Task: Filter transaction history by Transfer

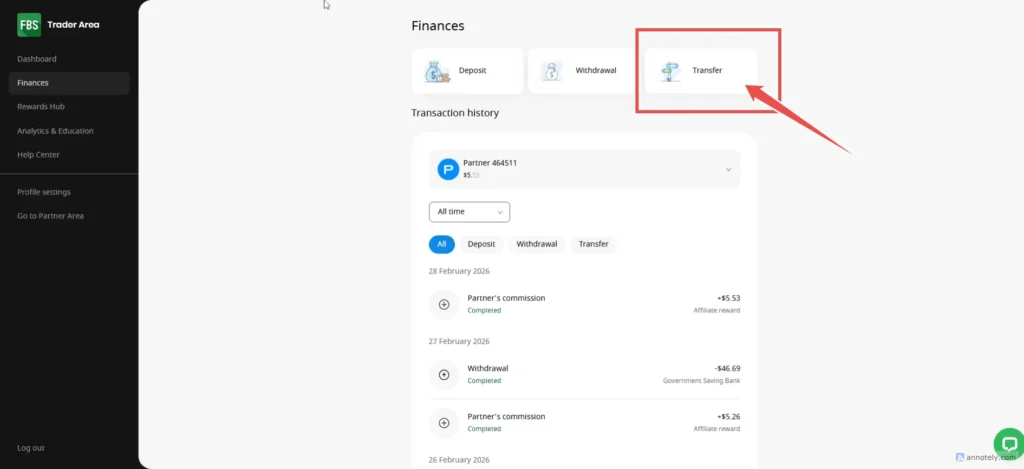Action: pos(594,244)
